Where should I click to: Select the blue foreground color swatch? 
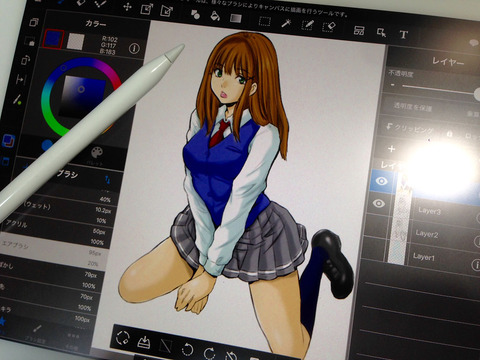tap(54, 39)
